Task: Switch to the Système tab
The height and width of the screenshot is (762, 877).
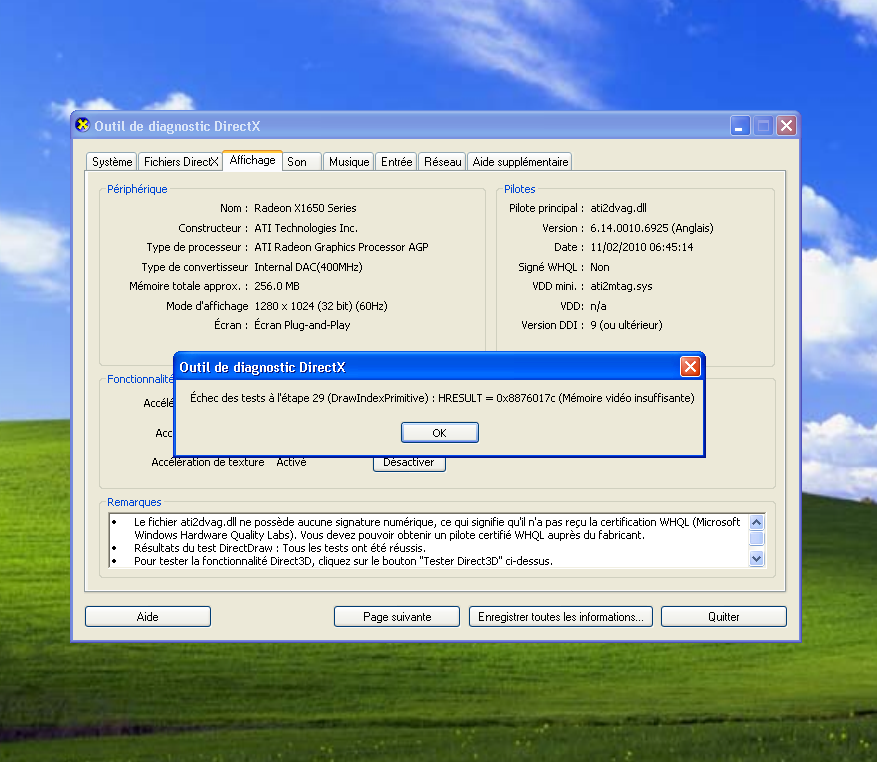Action: tap(112, 162)
